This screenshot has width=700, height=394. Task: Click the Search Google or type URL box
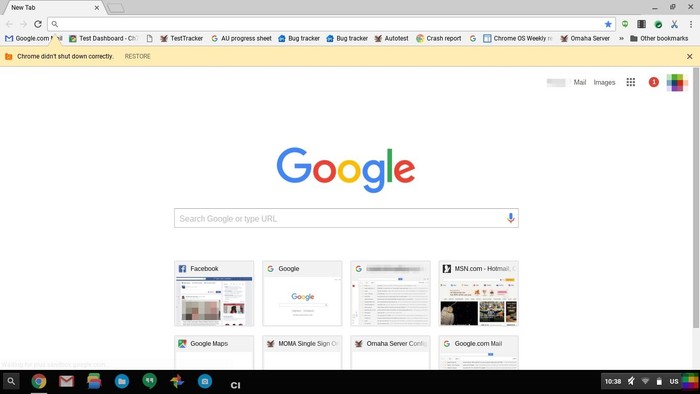tap(346, 218)
